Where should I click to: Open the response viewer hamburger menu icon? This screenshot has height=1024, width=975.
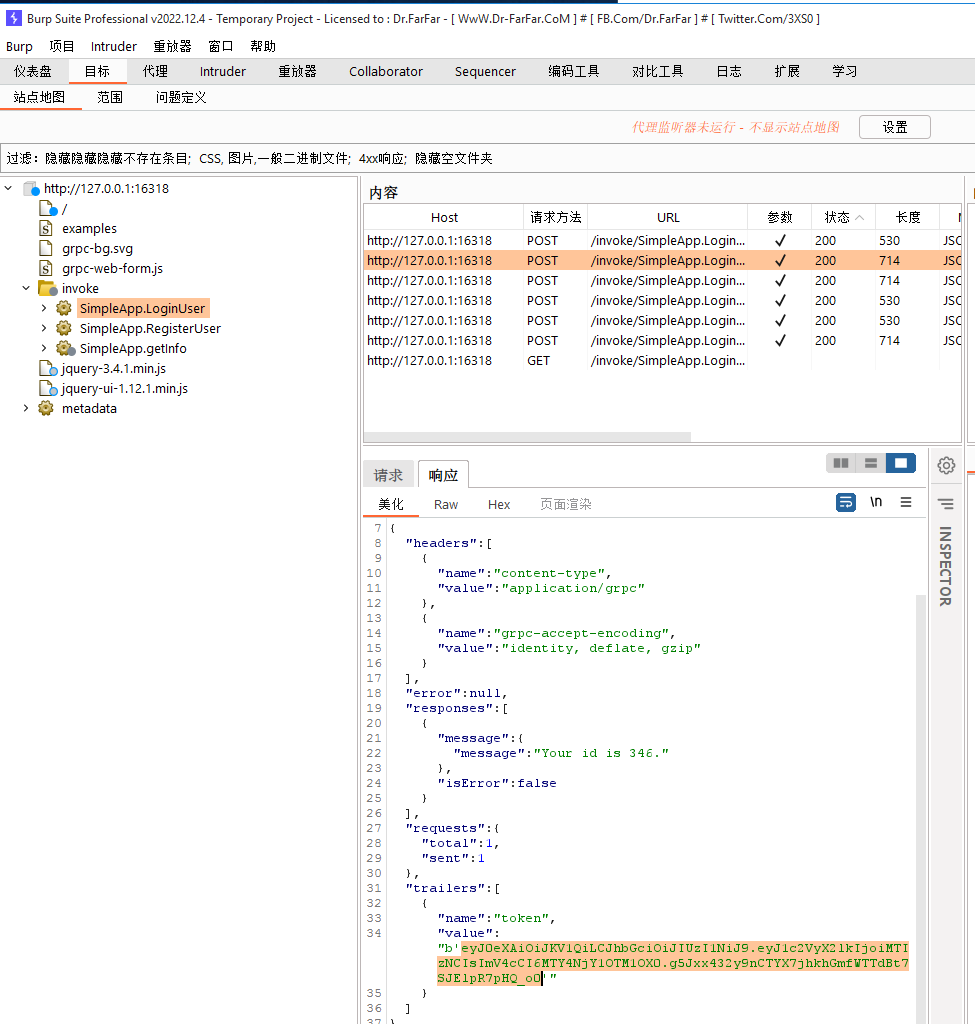pos(906,503)
